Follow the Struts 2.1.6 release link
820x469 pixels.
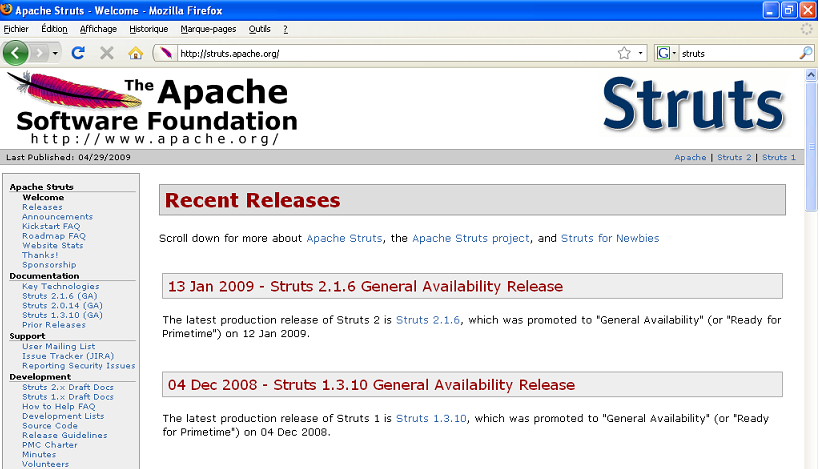(x=427, y=320)
